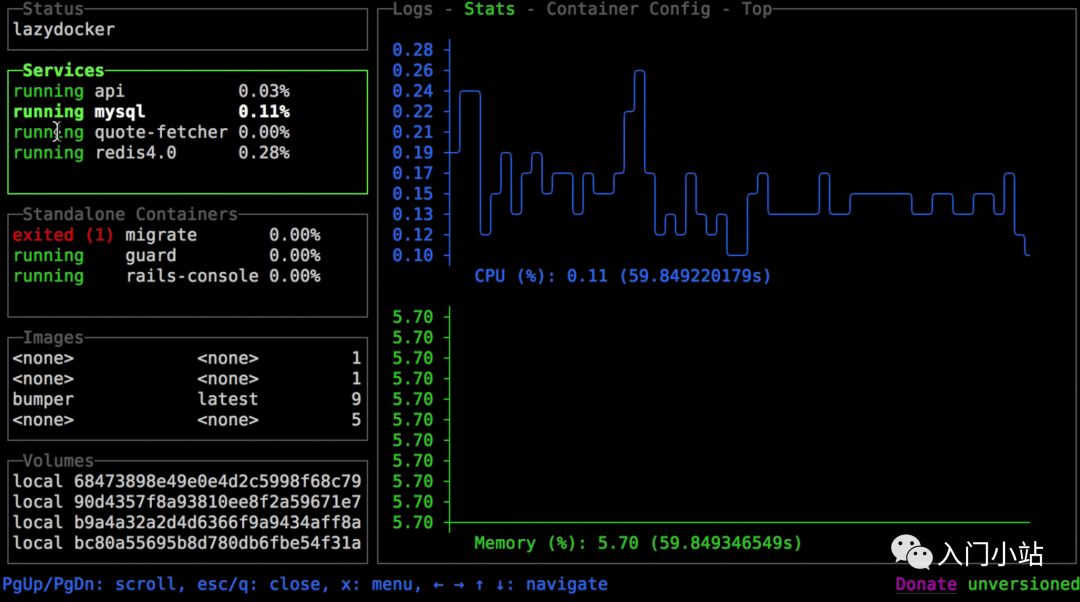Click the Volumes panel title
The height and width of the screenshot is (602, 1080).
point(58,461)
